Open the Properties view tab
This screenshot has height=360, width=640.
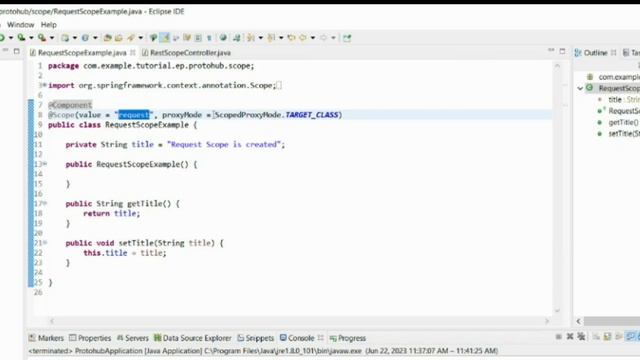point(90,338)
